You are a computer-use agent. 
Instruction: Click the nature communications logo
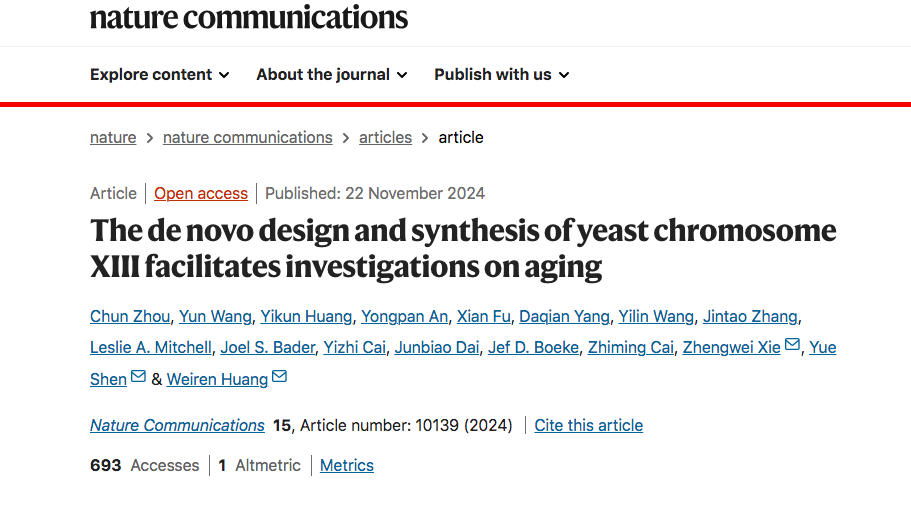point(249,17)
